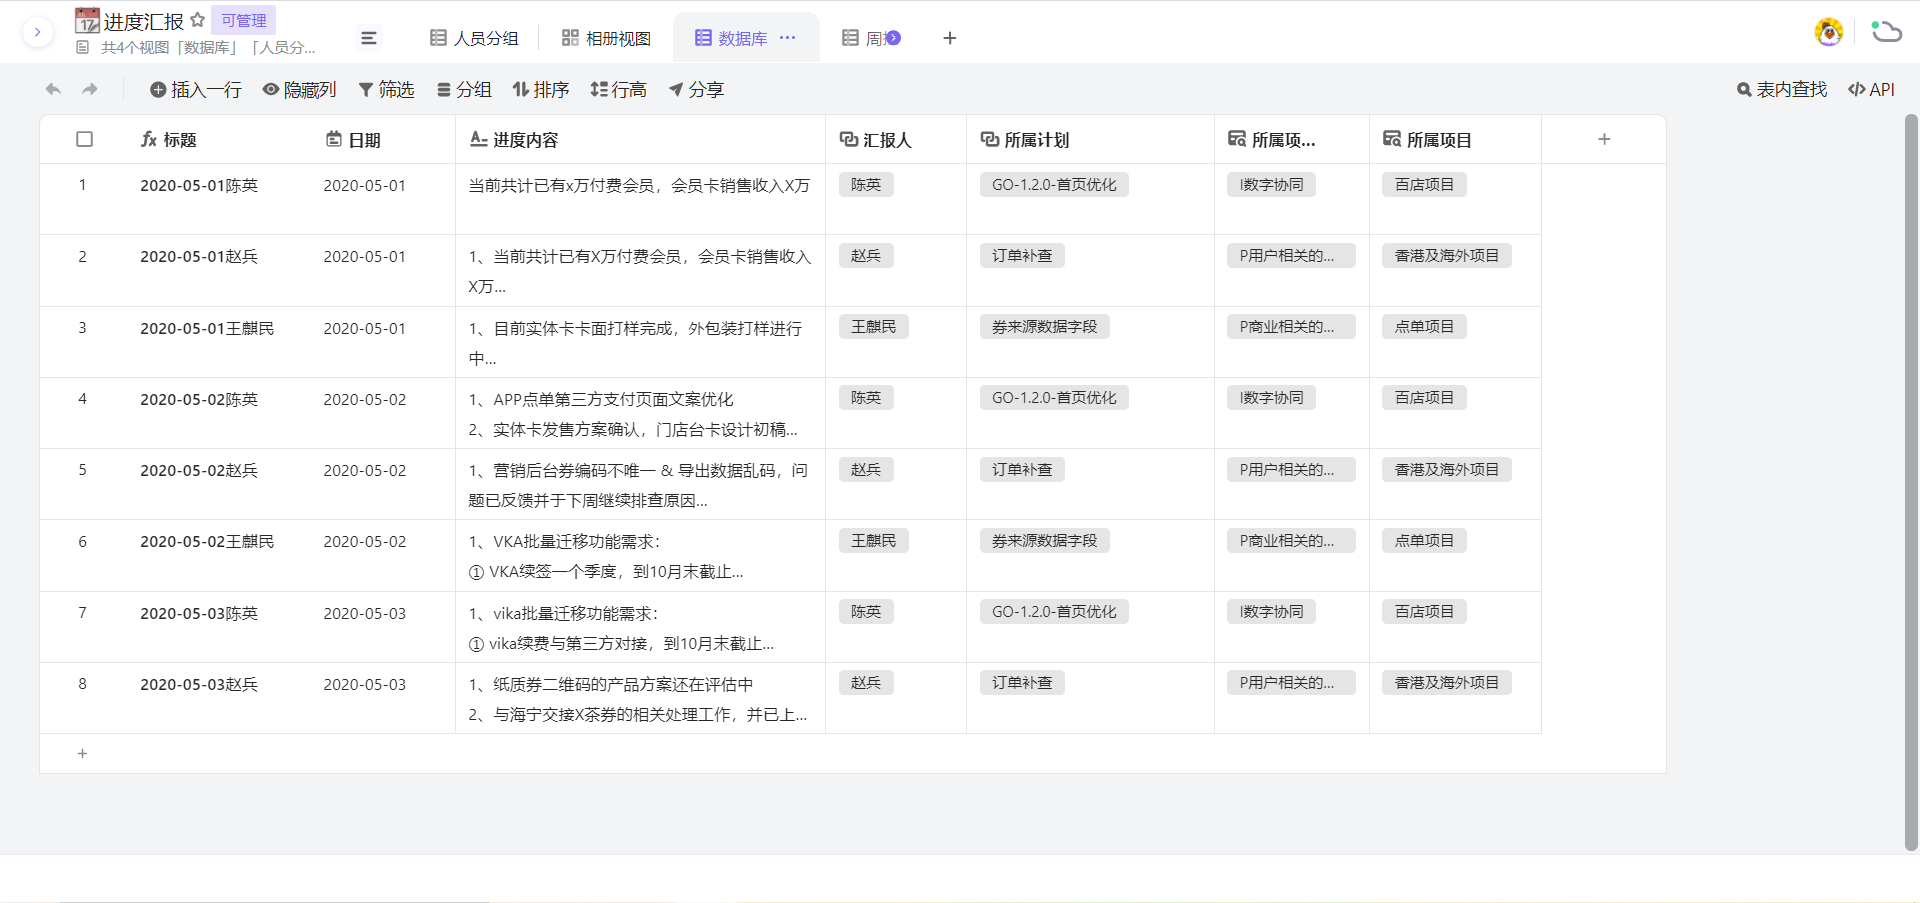Select title cell 2020-05-03赵兵
This screenshot has width=1920, height=903.
click(218, 698)
